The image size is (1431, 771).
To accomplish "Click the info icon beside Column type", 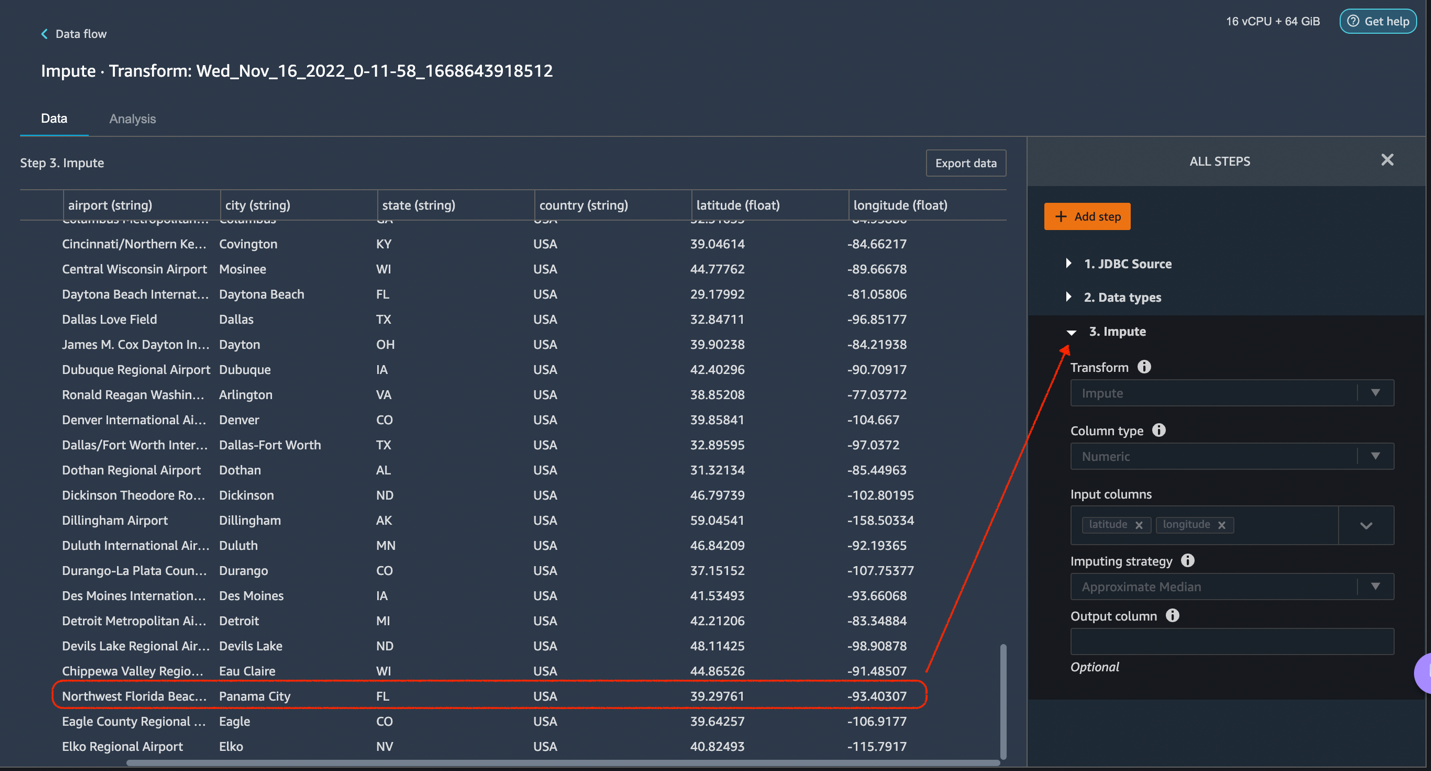I will [x=1159, y=430].
